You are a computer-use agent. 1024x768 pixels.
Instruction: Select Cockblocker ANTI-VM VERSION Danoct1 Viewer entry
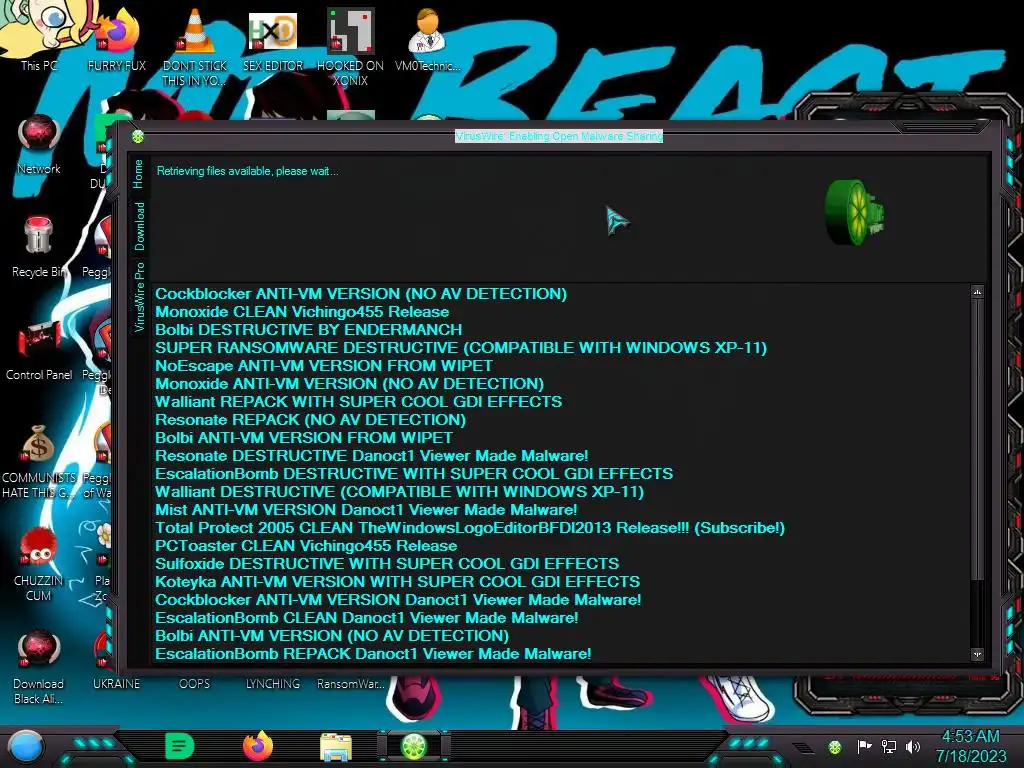(398, 600)
